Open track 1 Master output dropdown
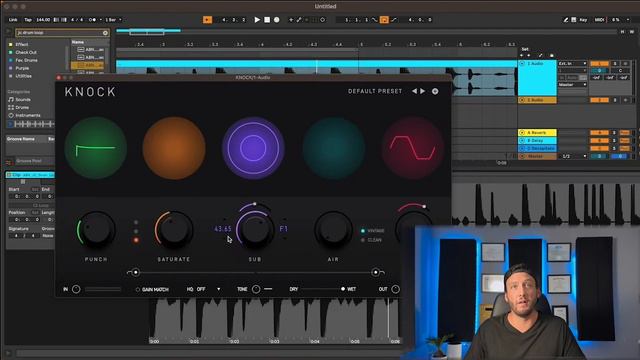 [572, 84]
